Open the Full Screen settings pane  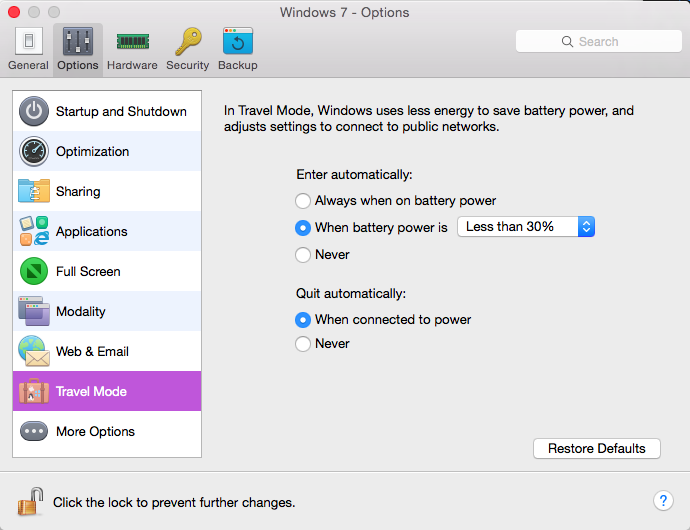pyautogui.click(x=107, y=272)
